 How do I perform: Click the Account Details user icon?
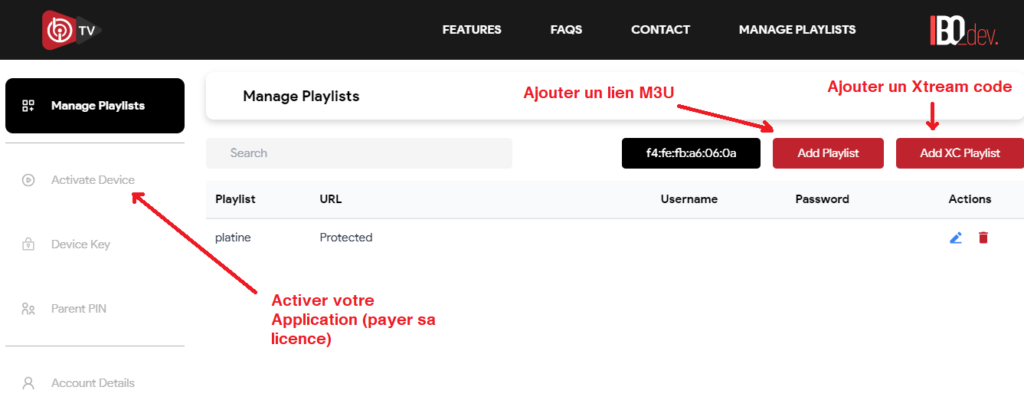(28, 383)
